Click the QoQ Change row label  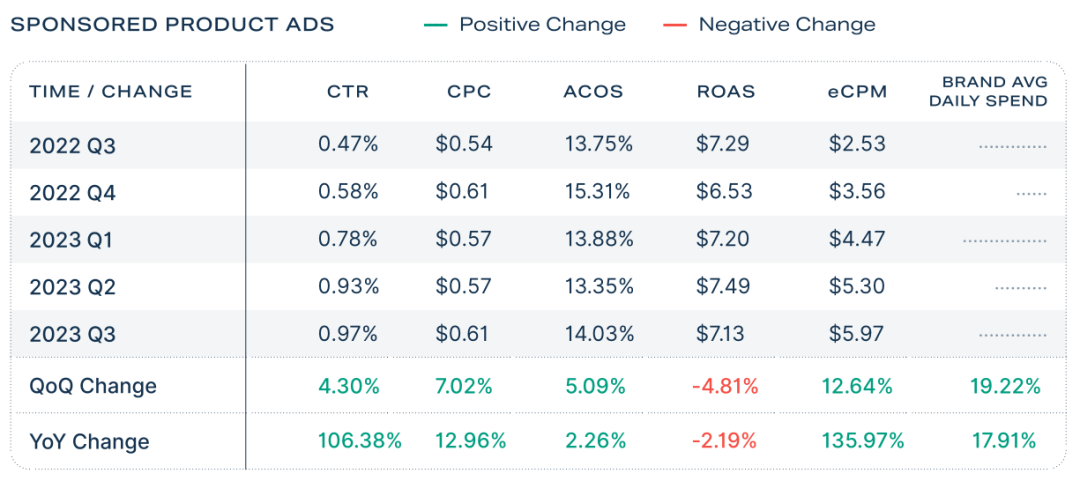pos(93,386)
